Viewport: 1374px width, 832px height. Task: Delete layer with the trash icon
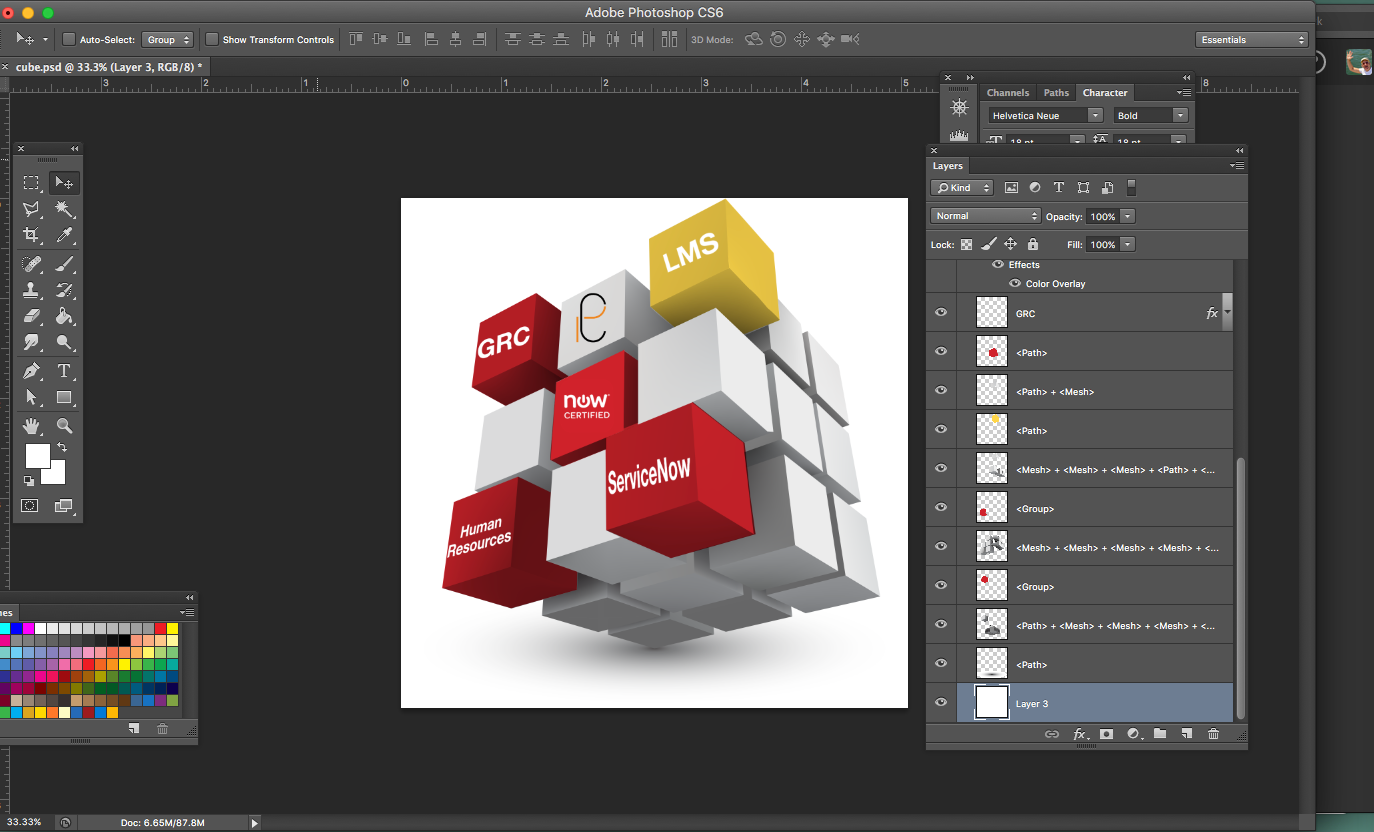(1213, 734)
